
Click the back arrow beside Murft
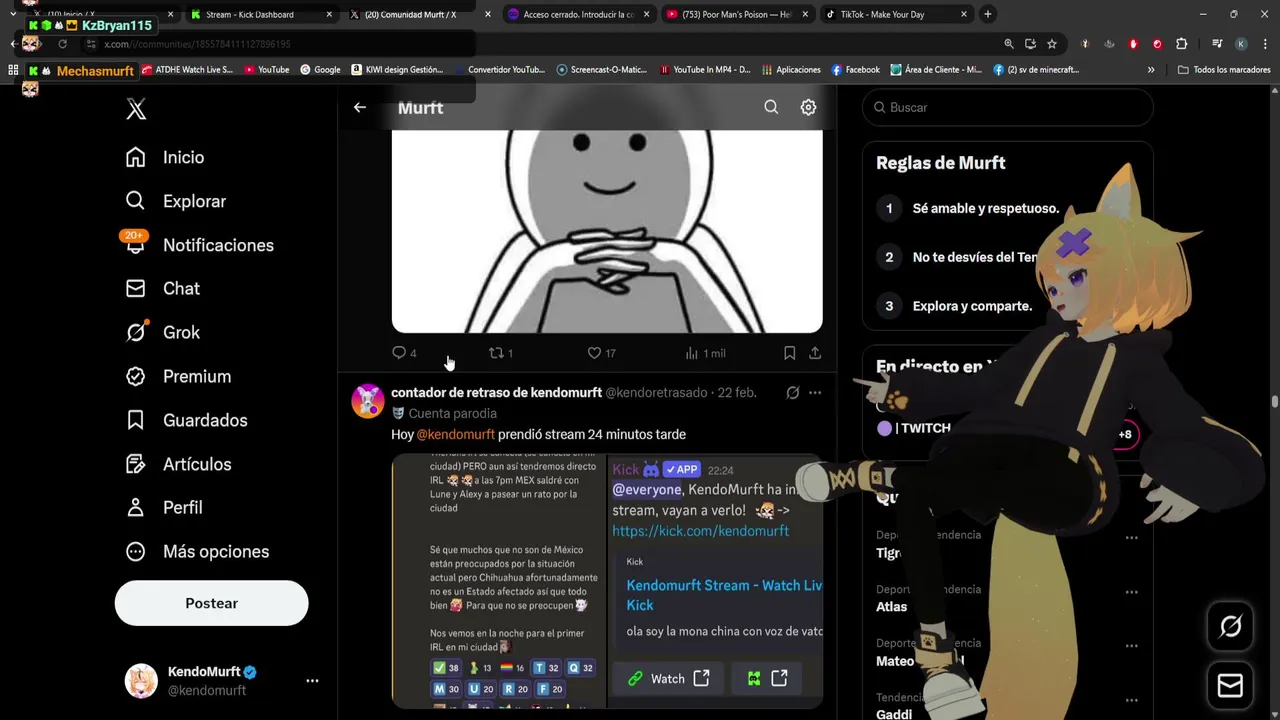360,107
